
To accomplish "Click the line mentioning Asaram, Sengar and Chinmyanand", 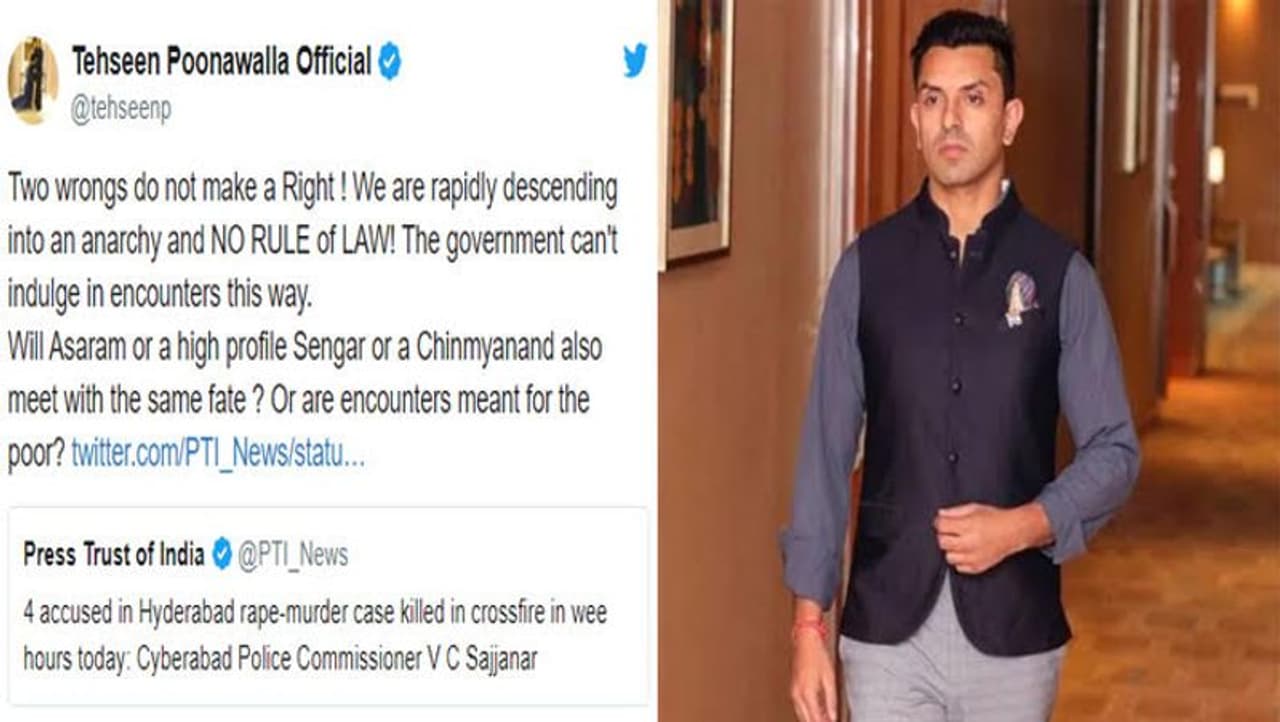I will click(304, 347).
